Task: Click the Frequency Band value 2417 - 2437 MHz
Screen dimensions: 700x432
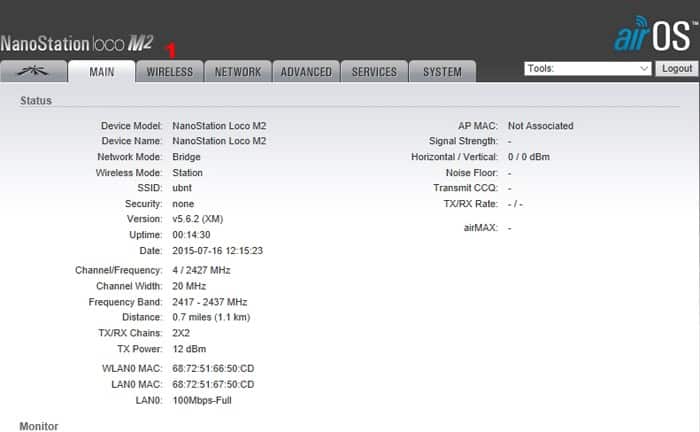Action: tap(210, 302)
